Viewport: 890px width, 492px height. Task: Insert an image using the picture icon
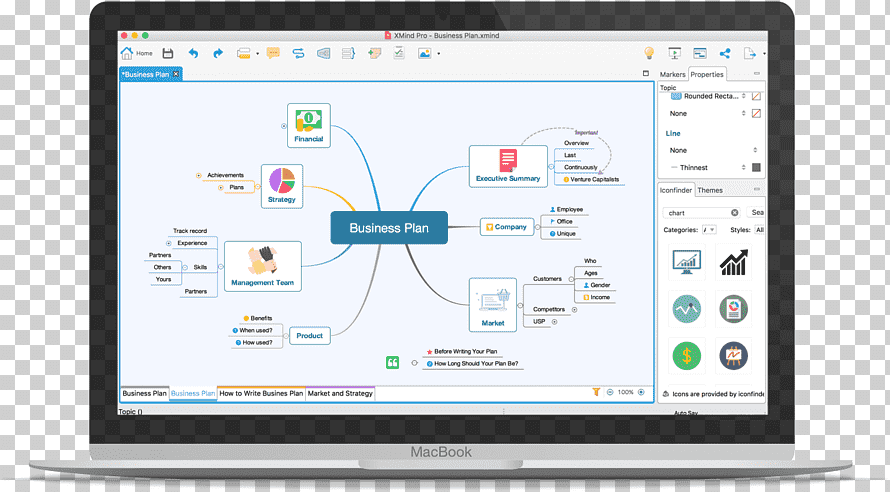[x=424, y=53]
